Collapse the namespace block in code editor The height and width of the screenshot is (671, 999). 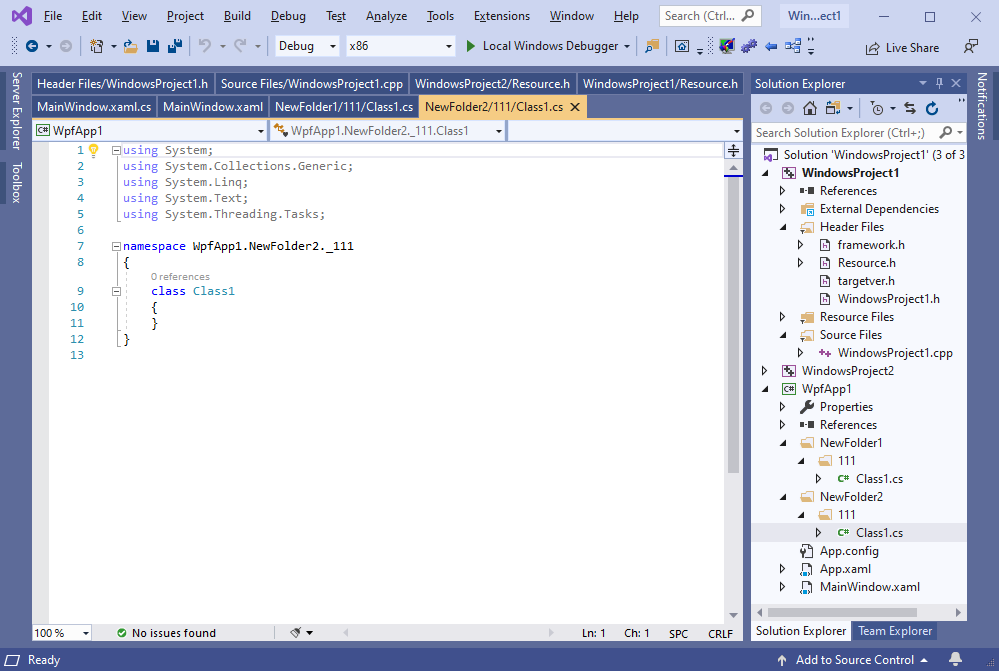click(116, 246)
